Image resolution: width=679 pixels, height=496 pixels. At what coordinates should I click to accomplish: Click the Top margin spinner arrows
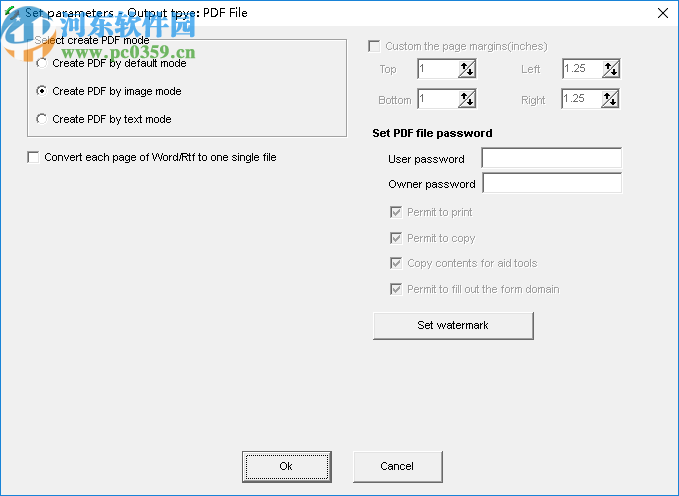(467, 69)
